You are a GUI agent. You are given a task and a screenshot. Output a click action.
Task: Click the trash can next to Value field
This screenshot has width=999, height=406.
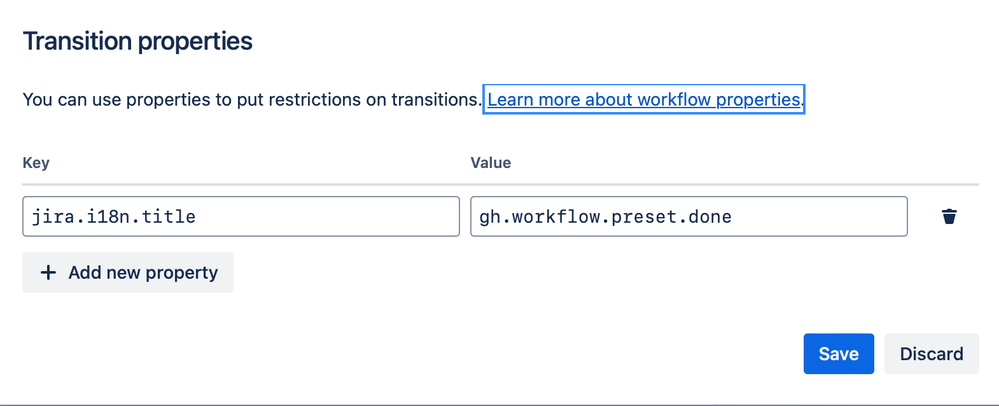click(x=949, y=217)
